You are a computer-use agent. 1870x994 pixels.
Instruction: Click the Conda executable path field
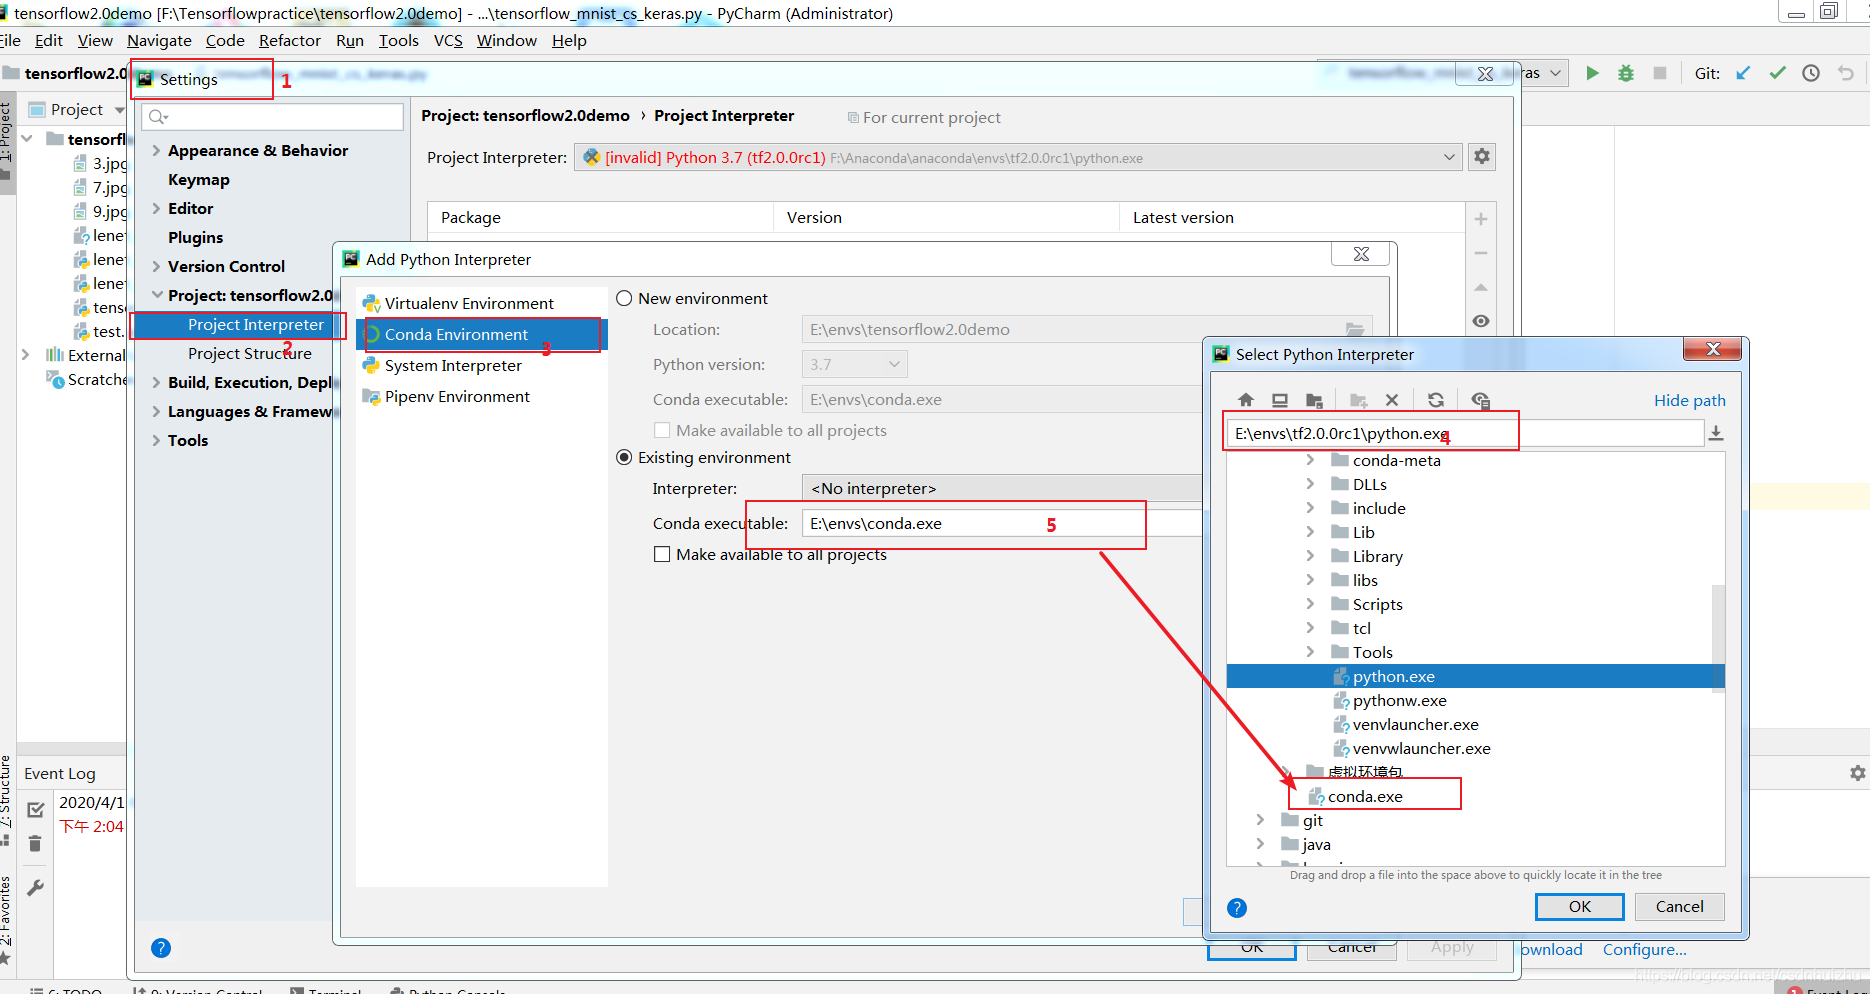tap(1002, 523)
